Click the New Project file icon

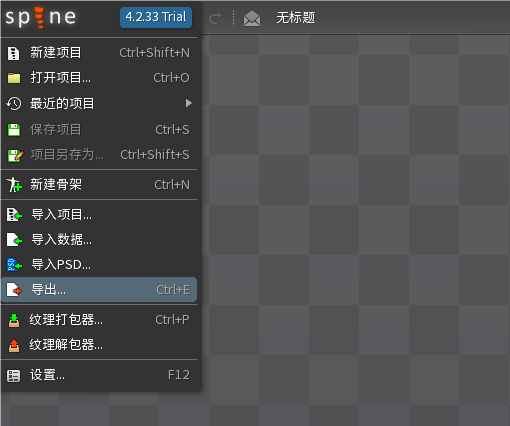coord(14,53)
